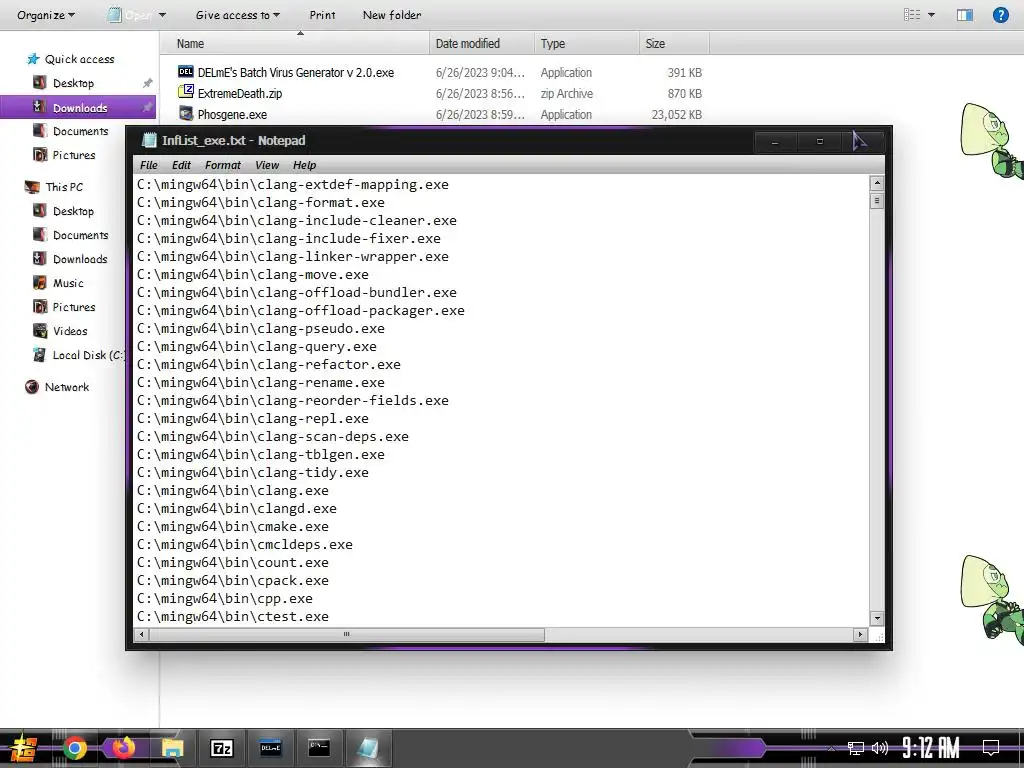This screenshot has width=1024, height=768.
Task: Open the Notepad File menu
Action: [x=149, y=165]
